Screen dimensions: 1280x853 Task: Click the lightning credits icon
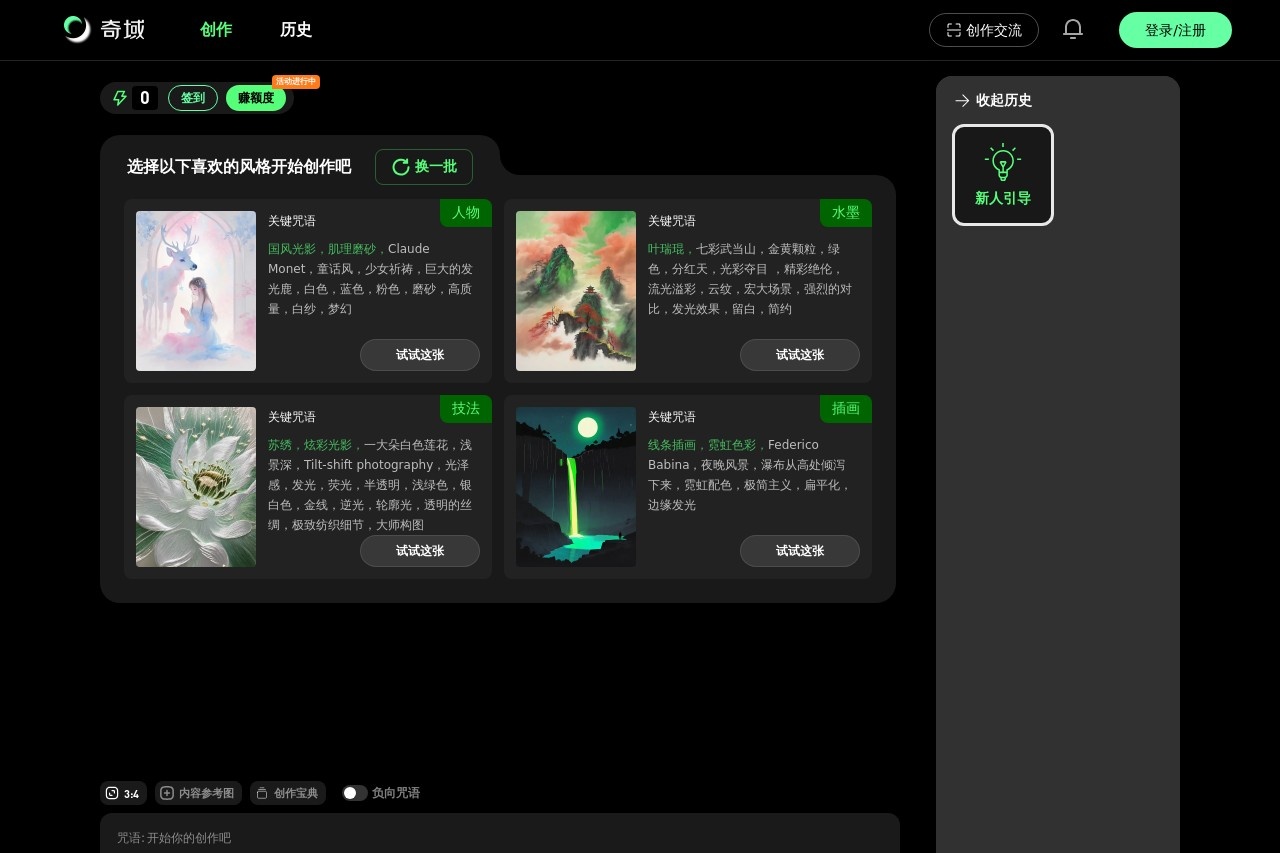tap(120, 97)
